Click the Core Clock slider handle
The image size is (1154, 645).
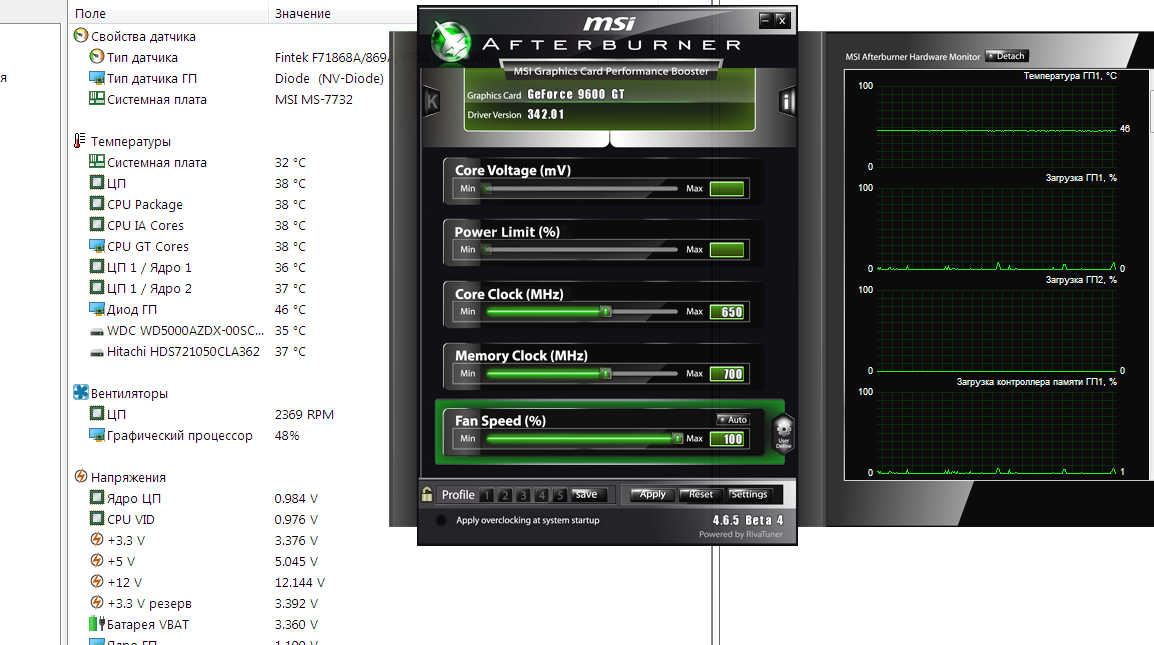tap(606, 311)
